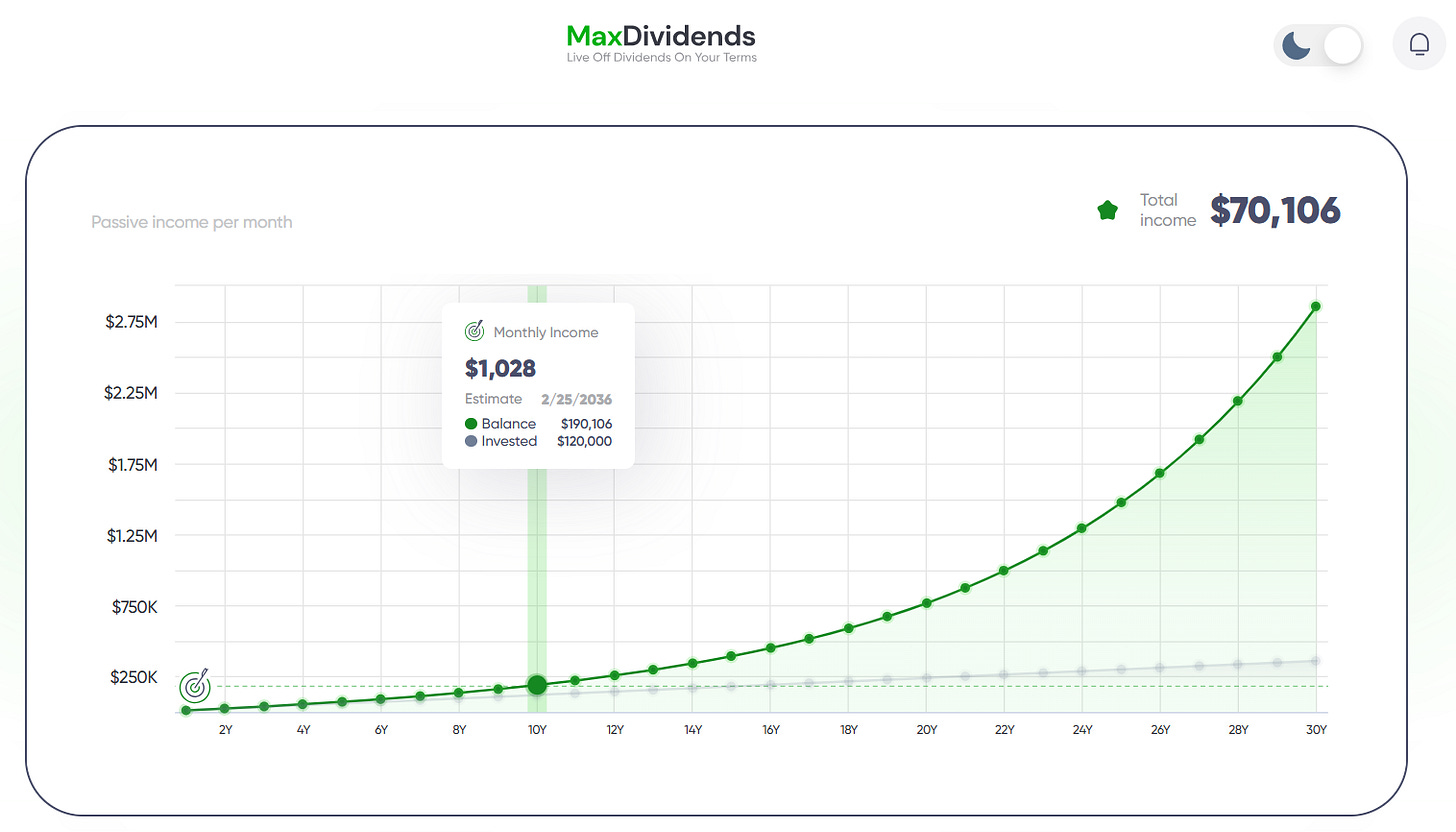
Task: Select the 30Y balance data point
Action: pyautogui.click(x=1316, y=306)
